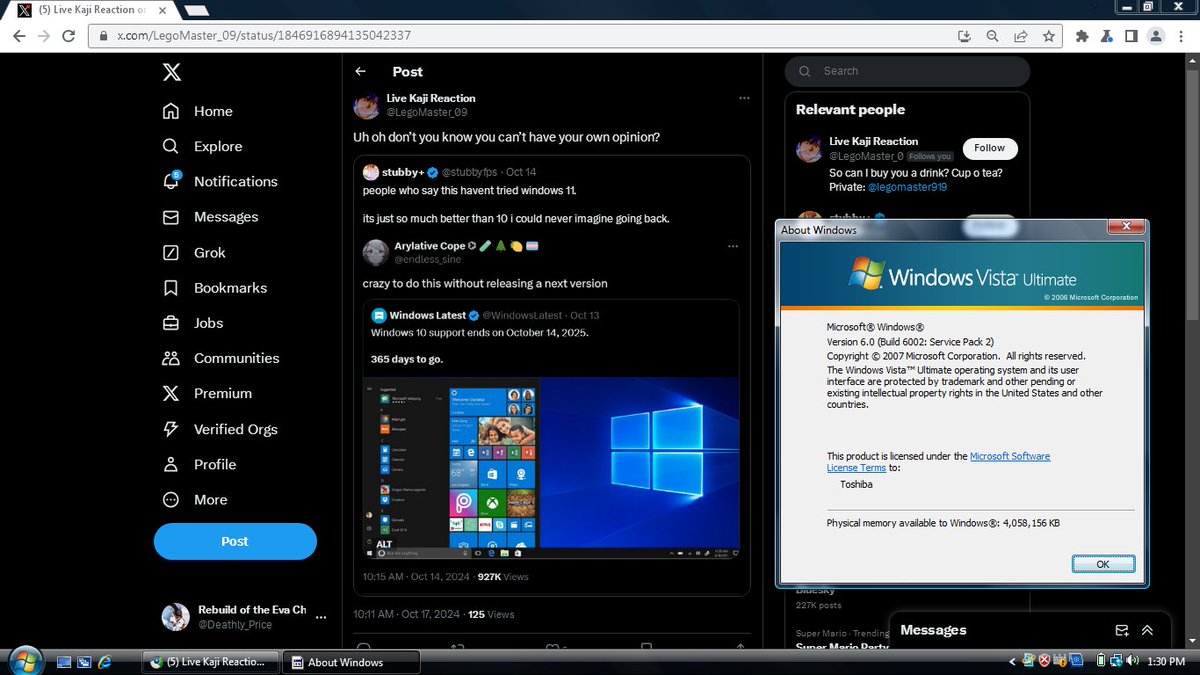Open the Windows 10 screenshot image
Image resolution: width=1200 pixels, height=675 pixels.
tap(551, 467)
